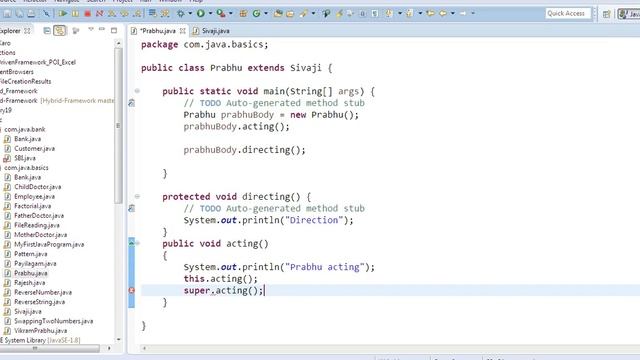Collapse All in Package Explorer
Screen dimensions: 640x360
47,31
